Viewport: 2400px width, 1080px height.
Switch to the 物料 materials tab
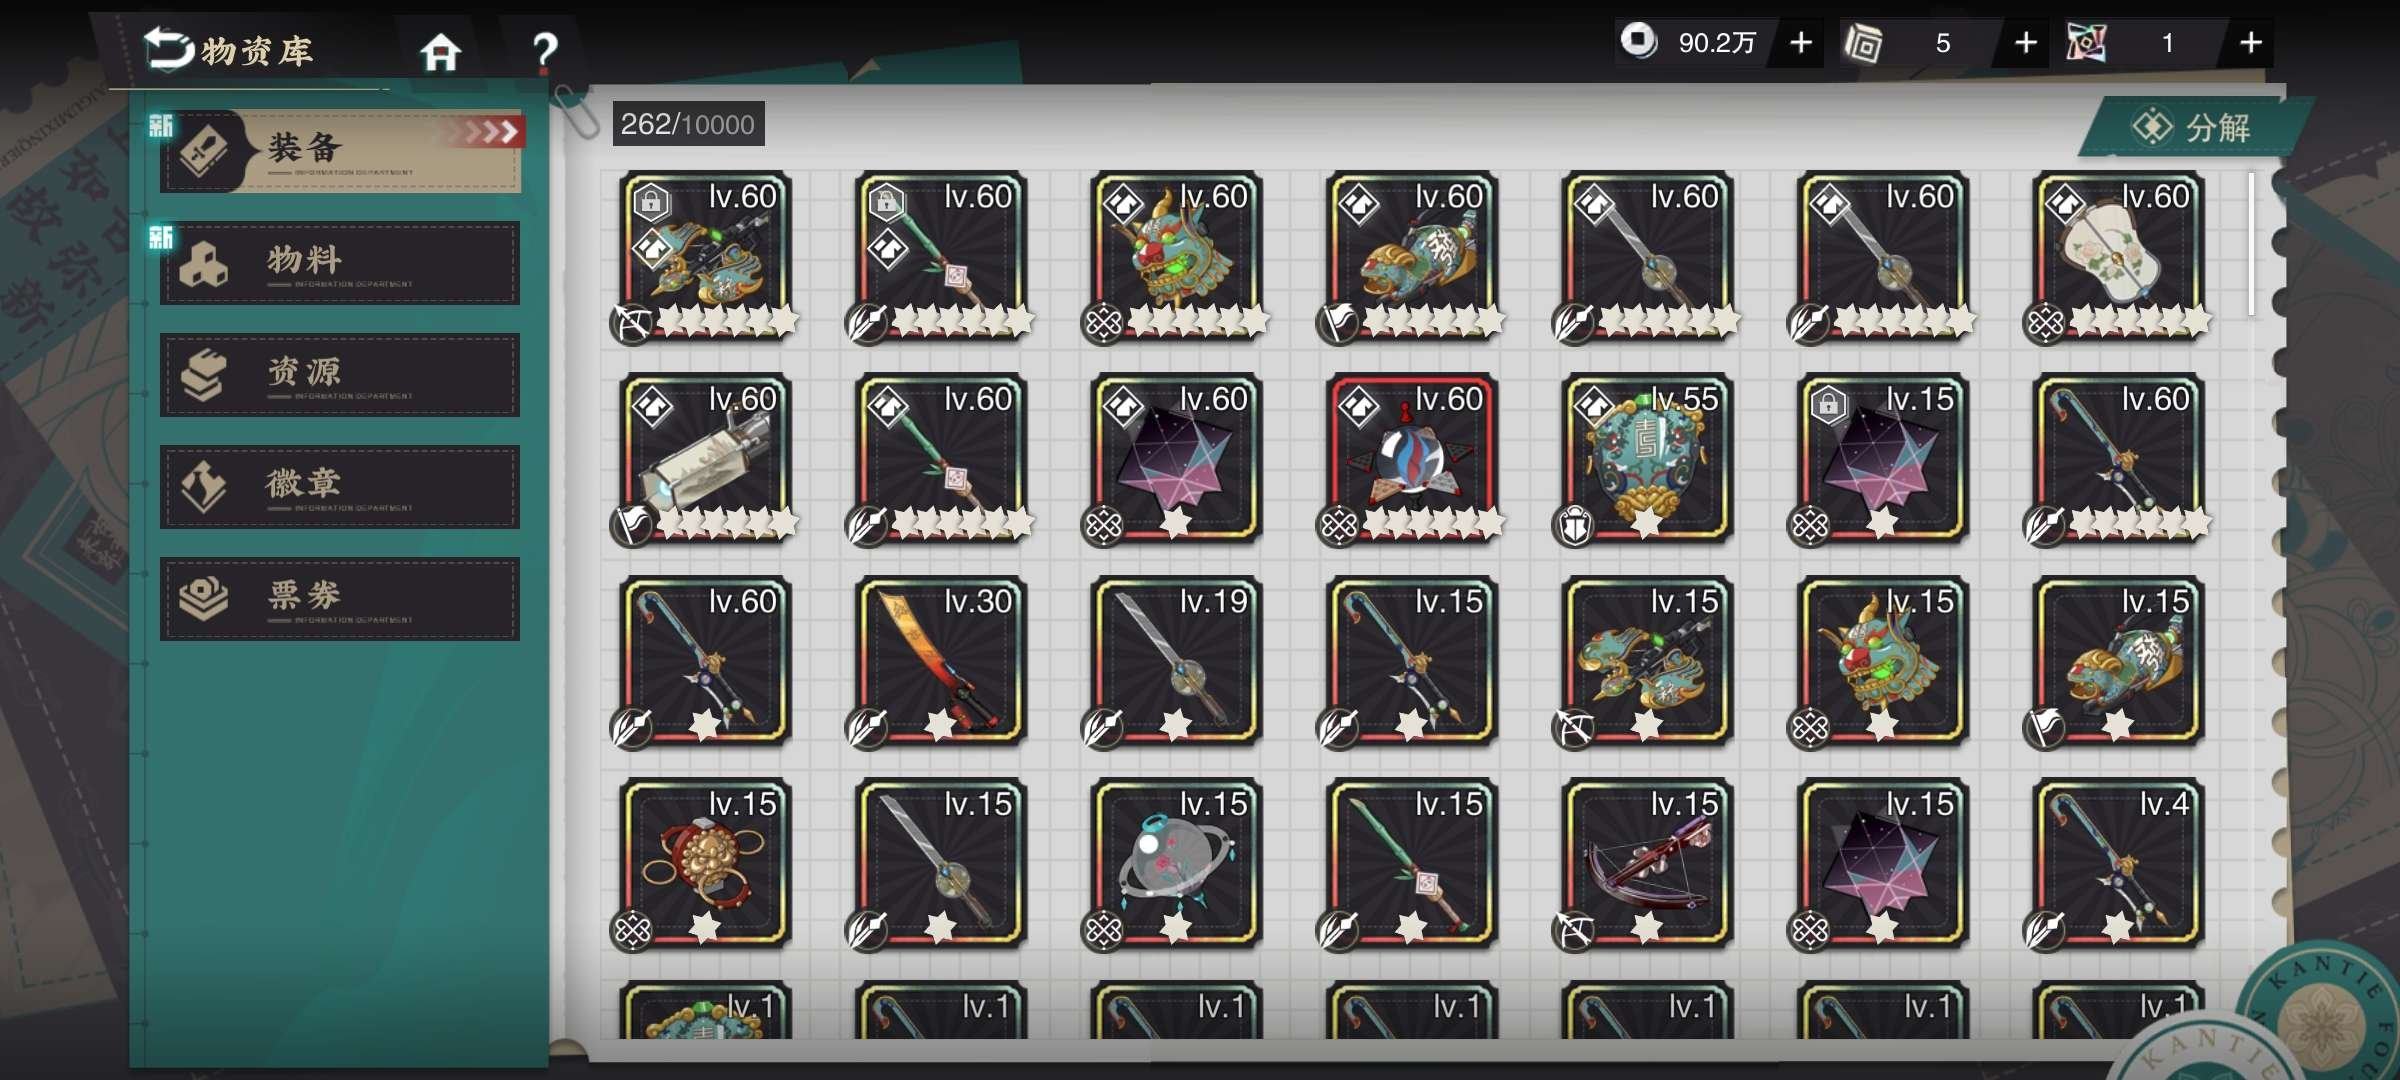click(340, 263)
